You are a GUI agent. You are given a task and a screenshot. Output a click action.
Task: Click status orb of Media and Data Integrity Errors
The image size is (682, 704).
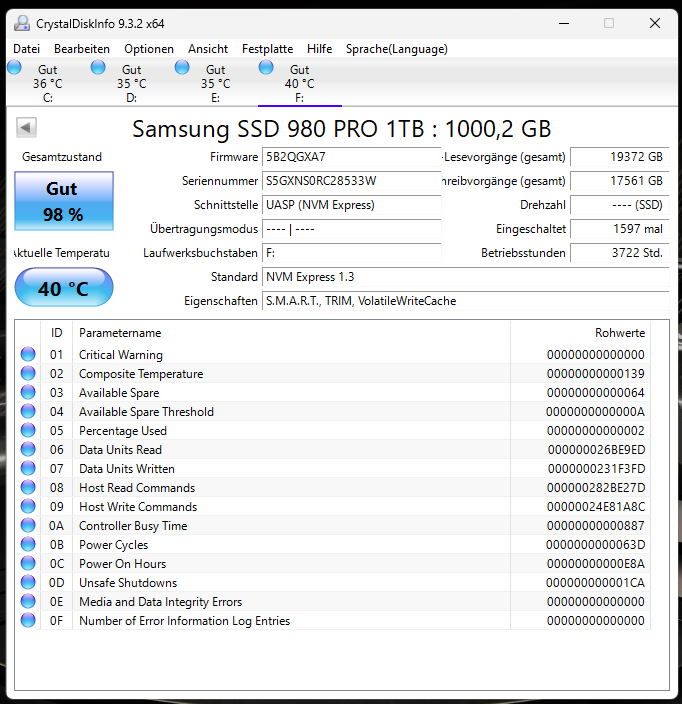pyautogui.click(x=28, y=601)
